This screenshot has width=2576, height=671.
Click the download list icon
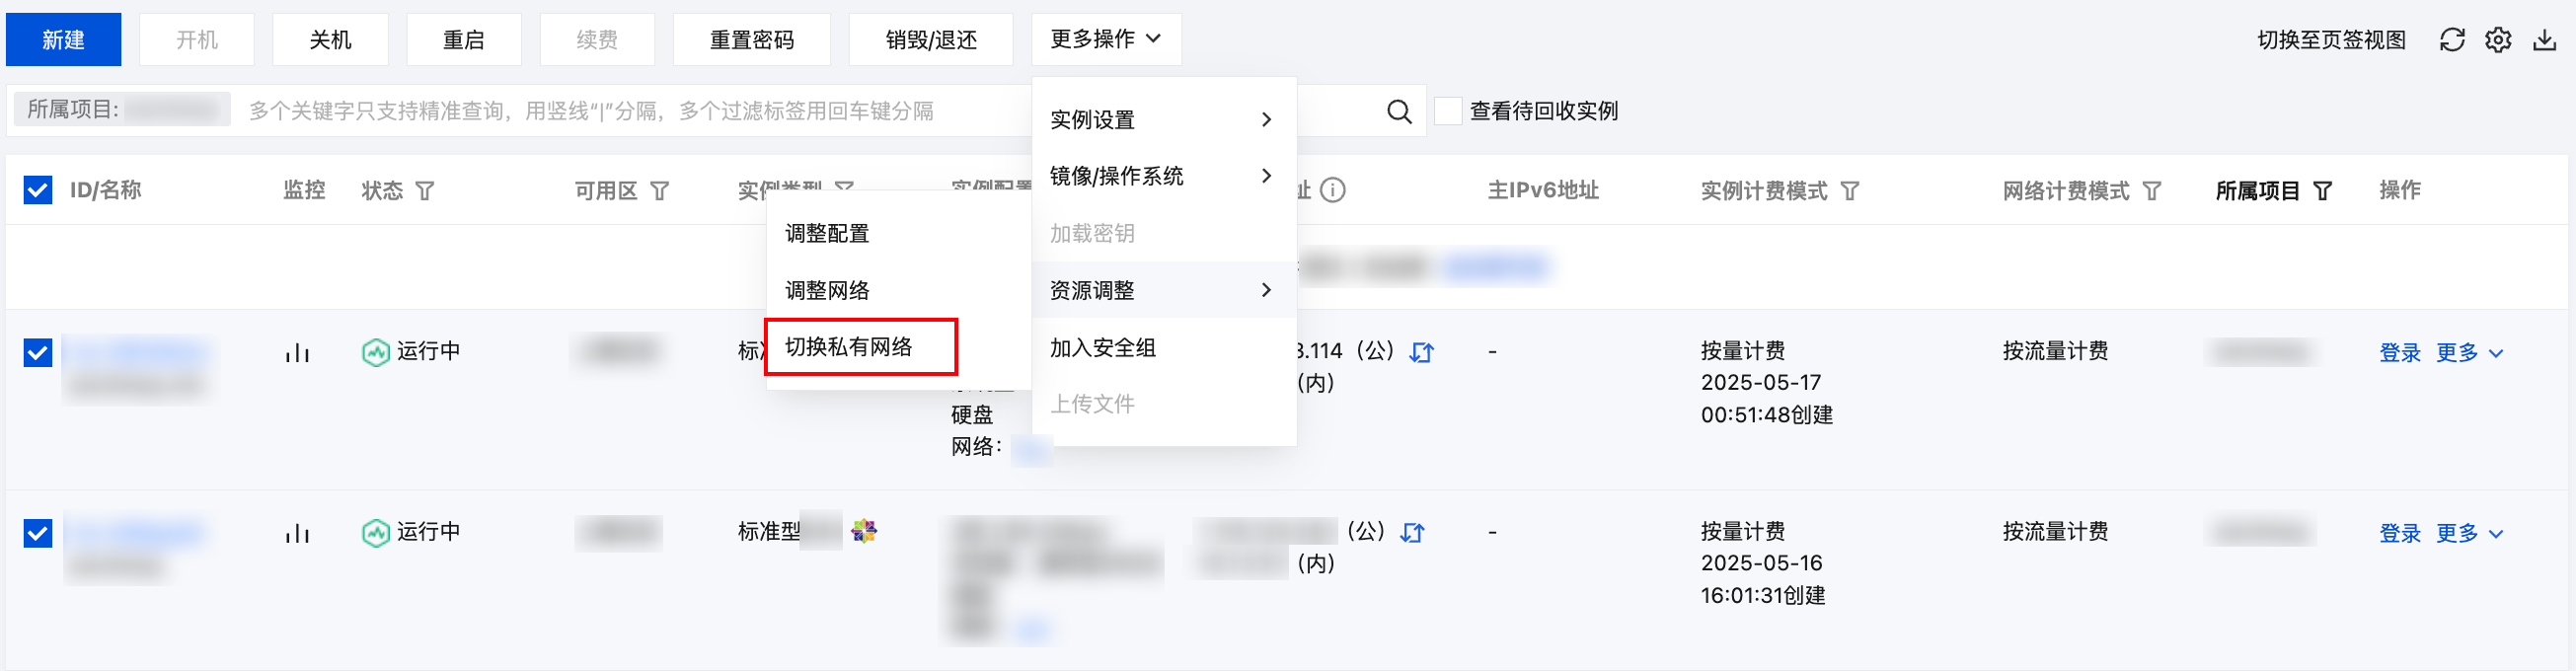click(2544, 40)
